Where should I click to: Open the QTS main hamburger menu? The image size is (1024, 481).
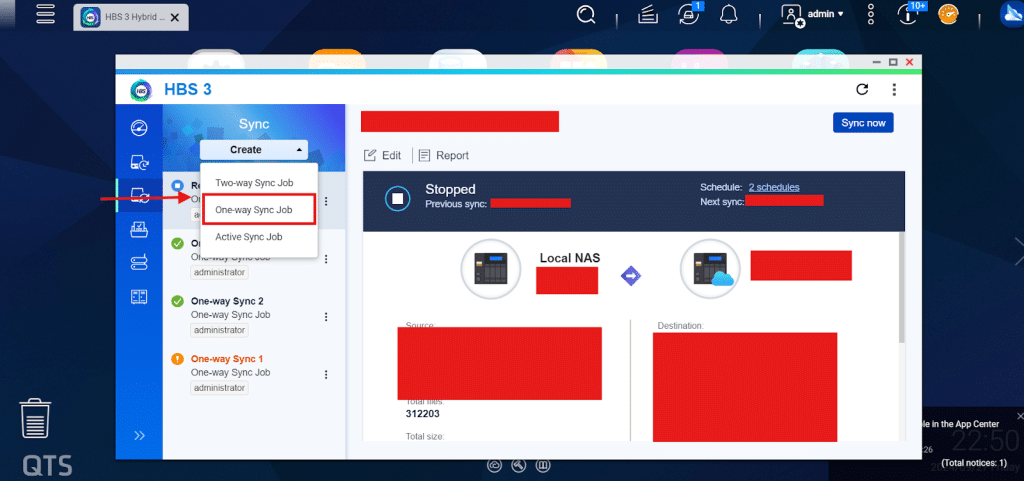pos(46,14)
